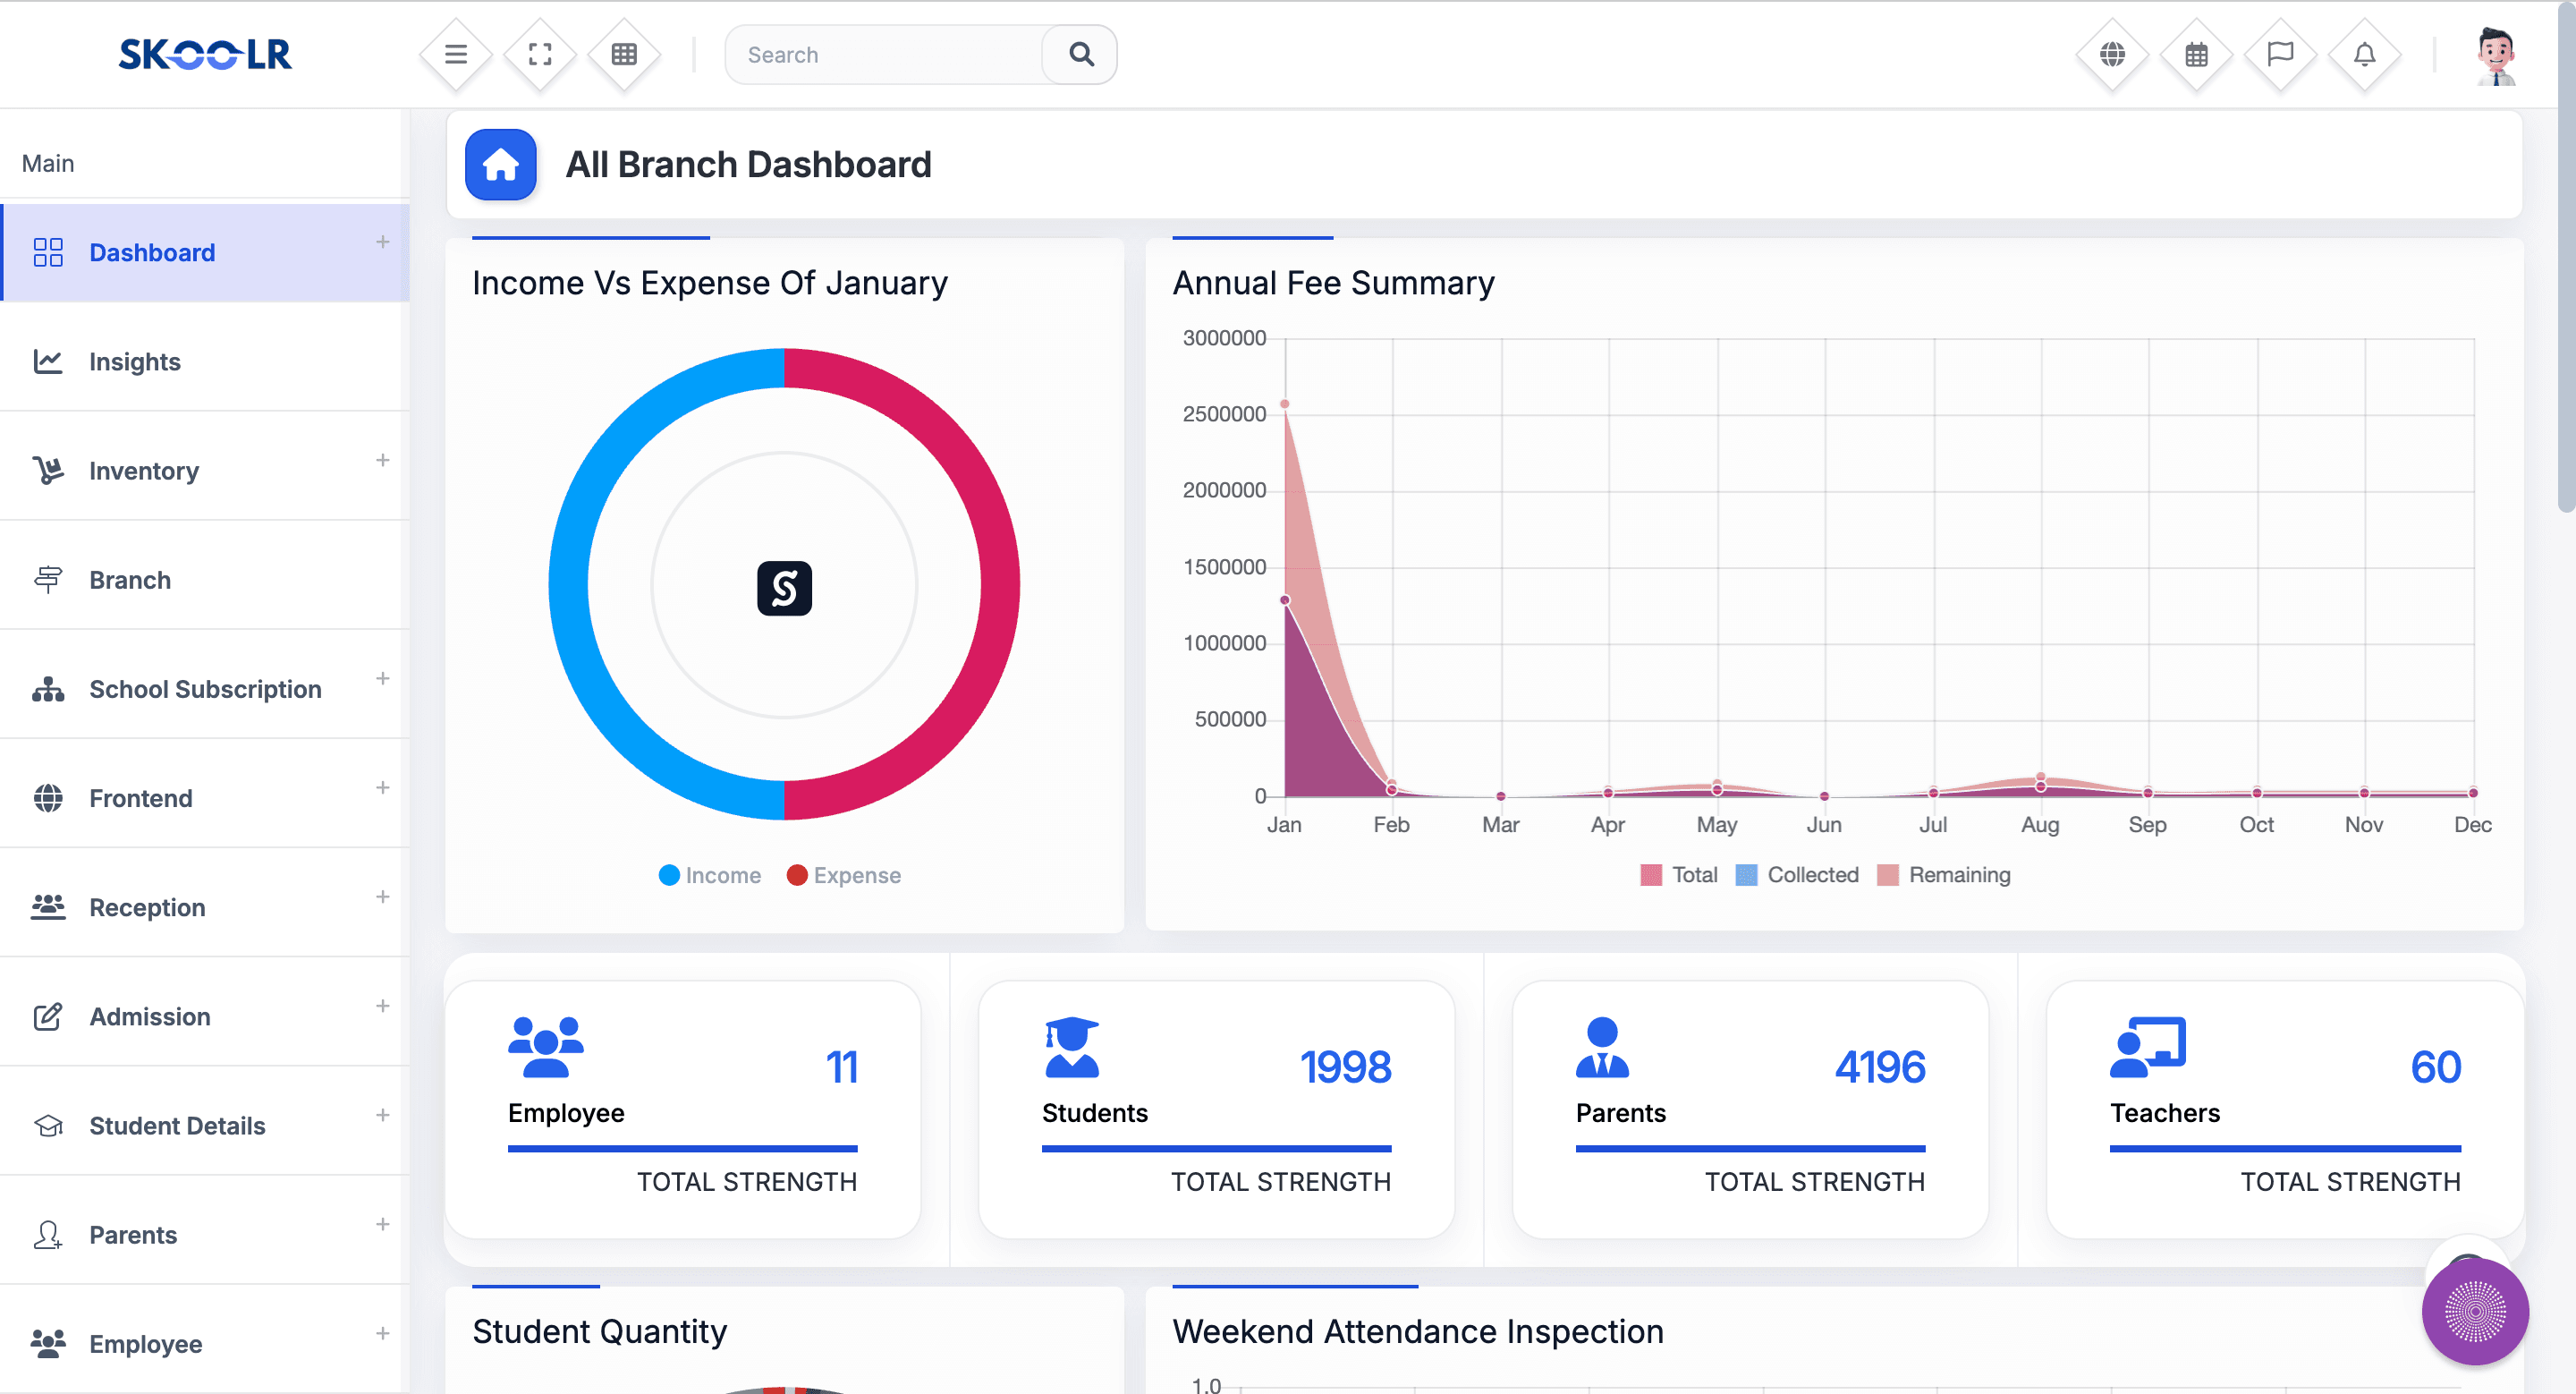
Task: Open the Branch page from the sidebar
Action: (x=129, y=580)
